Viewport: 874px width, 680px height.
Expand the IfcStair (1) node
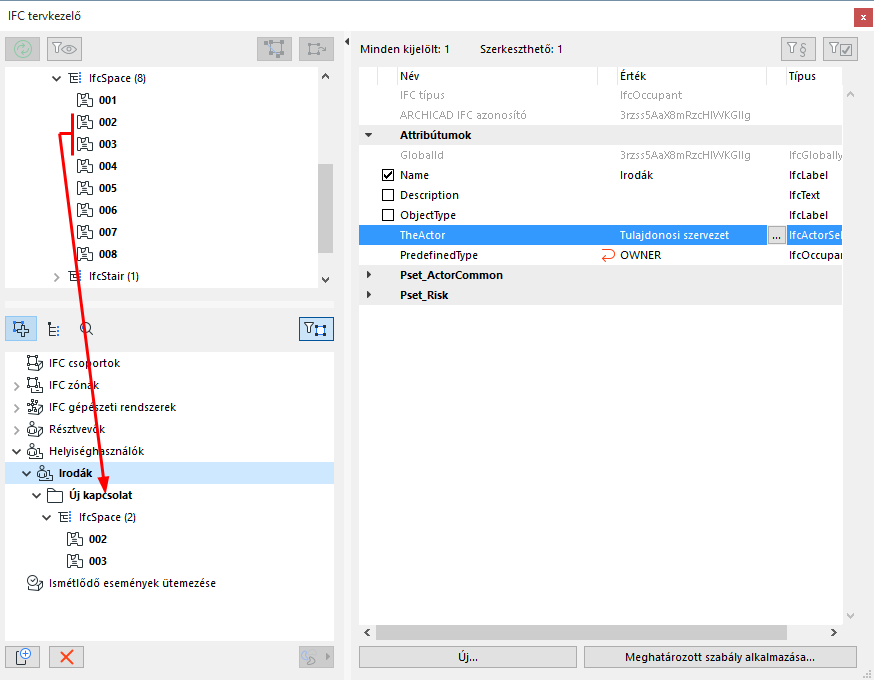pos(56,276)
